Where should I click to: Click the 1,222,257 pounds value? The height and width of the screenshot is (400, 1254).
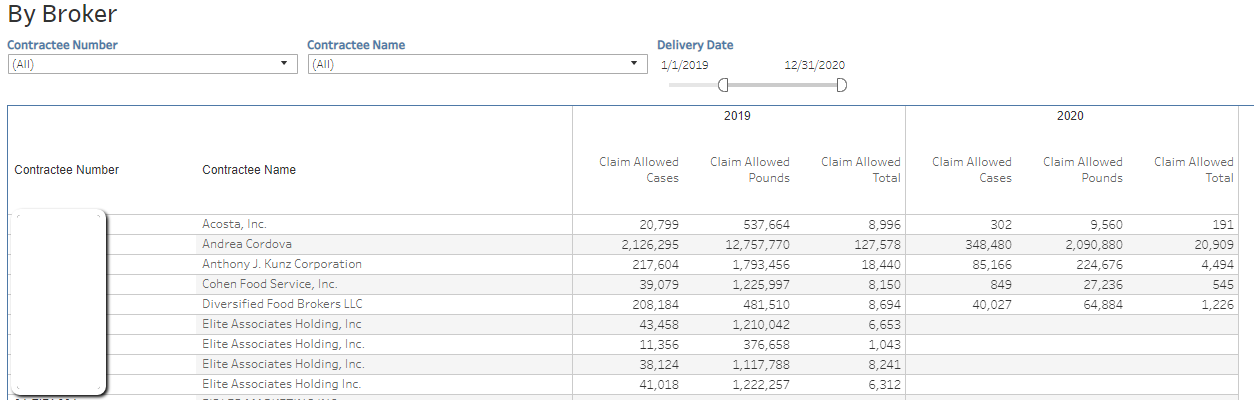point(761,385)
